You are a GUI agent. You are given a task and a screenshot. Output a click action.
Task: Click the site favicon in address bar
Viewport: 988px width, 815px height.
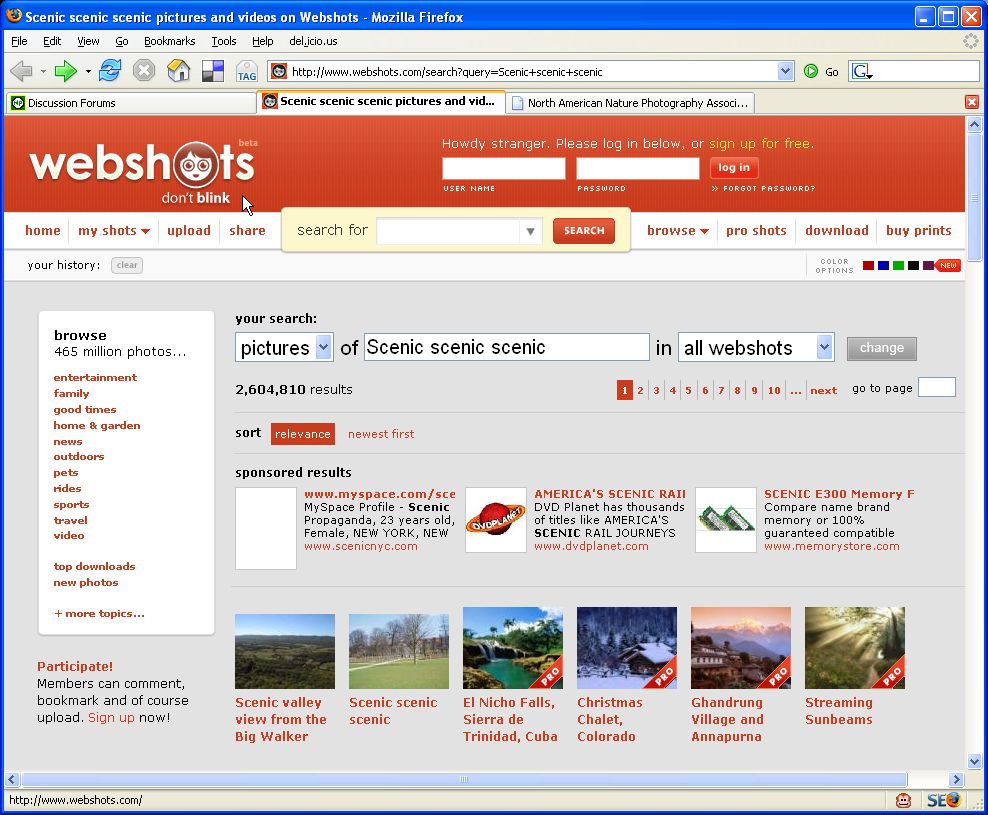279,71
